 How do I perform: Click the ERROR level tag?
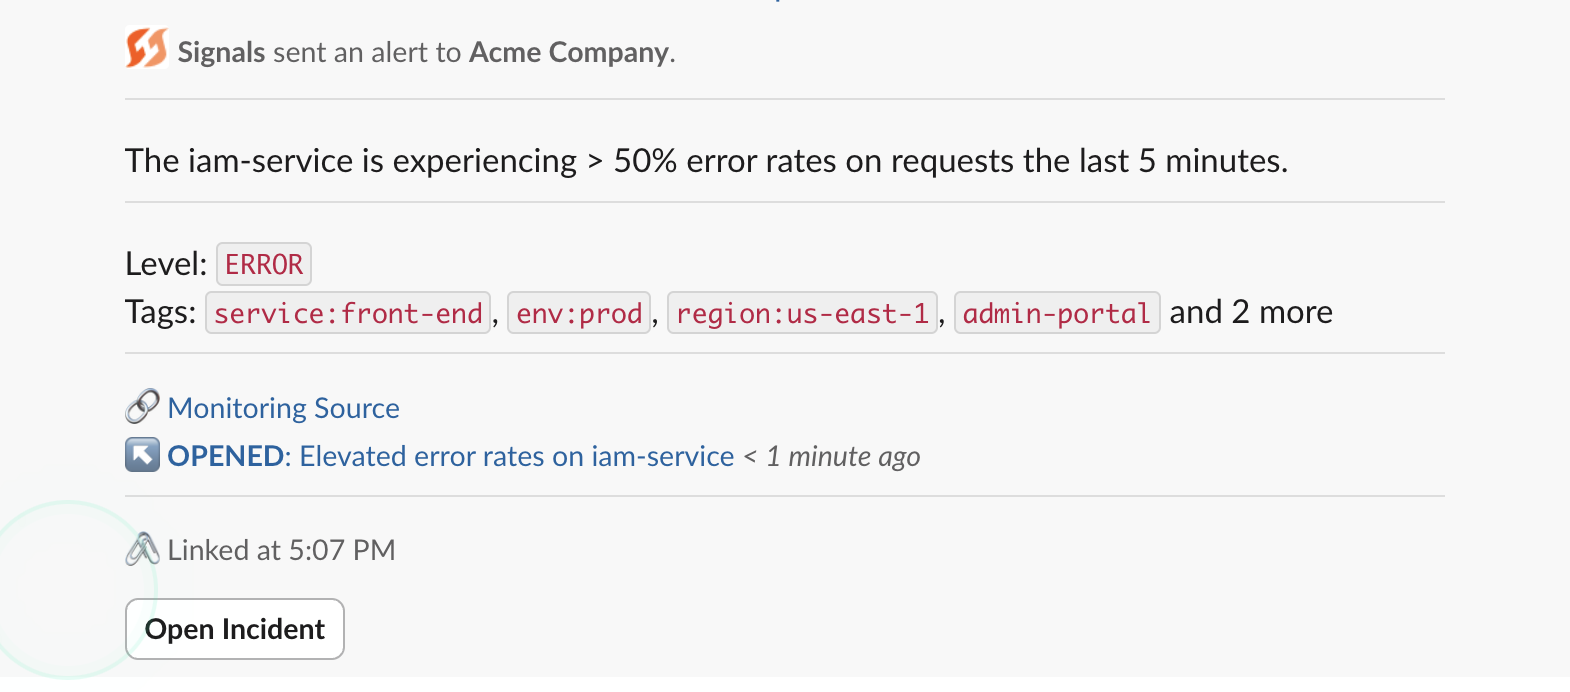point(264,264)
